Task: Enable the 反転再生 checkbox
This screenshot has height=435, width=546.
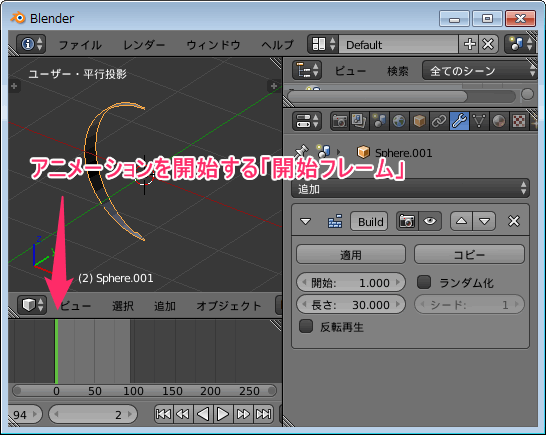Action: (x=306, y=326)
